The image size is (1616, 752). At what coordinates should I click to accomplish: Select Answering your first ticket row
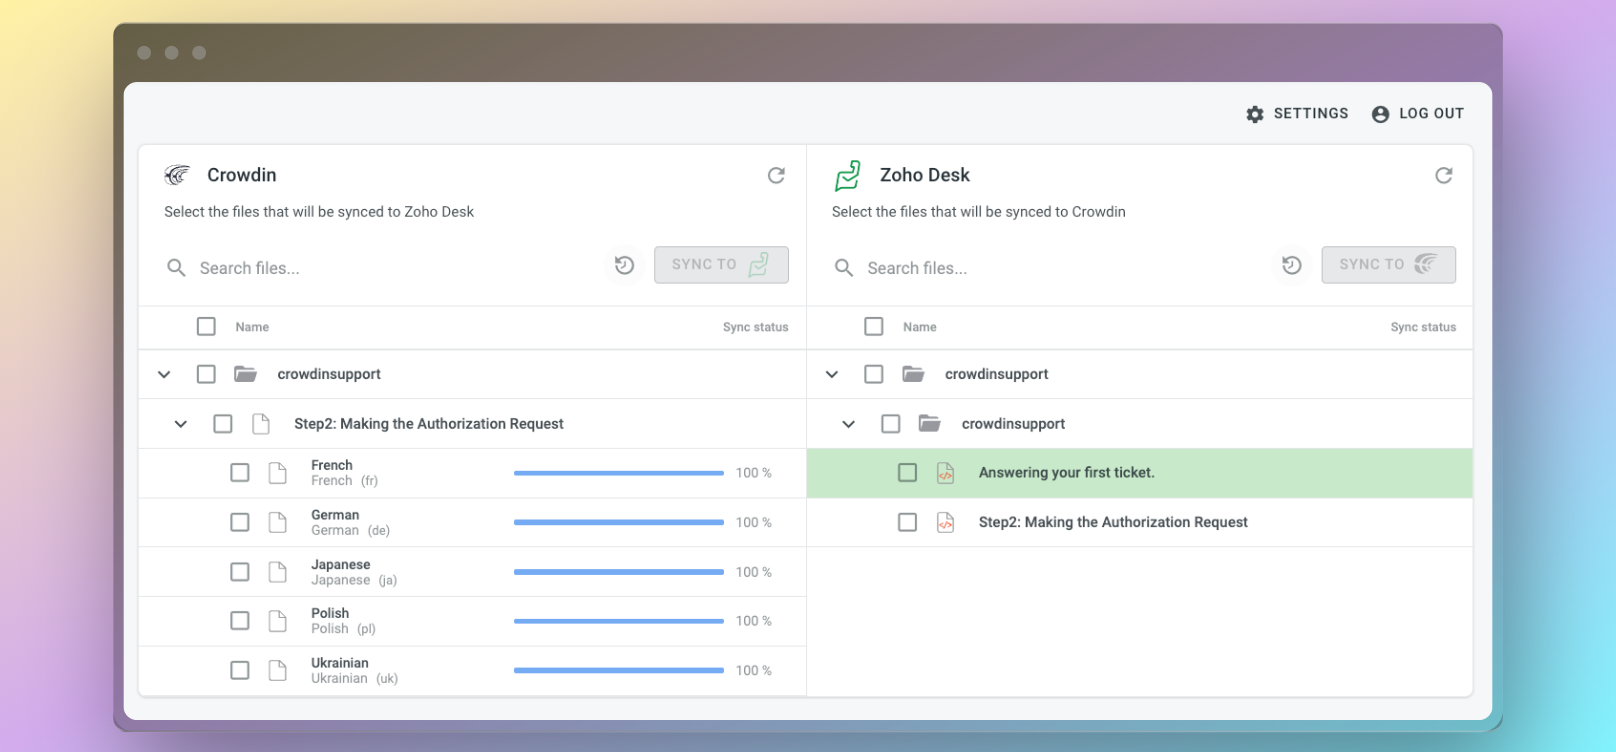click(1140, 473)
